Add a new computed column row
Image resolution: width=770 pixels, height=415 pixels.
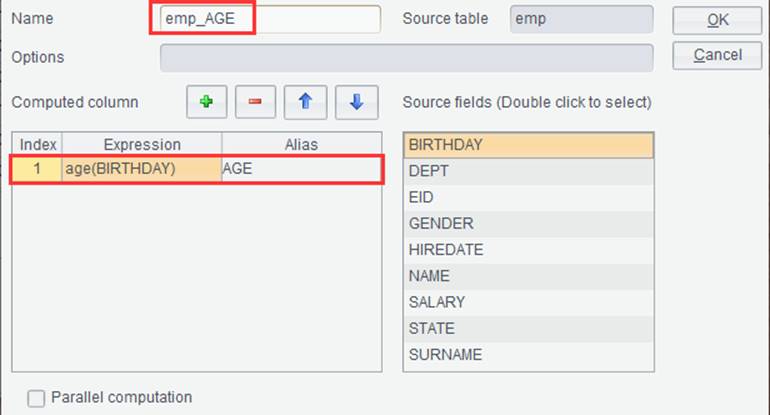[x=206, y=102]
